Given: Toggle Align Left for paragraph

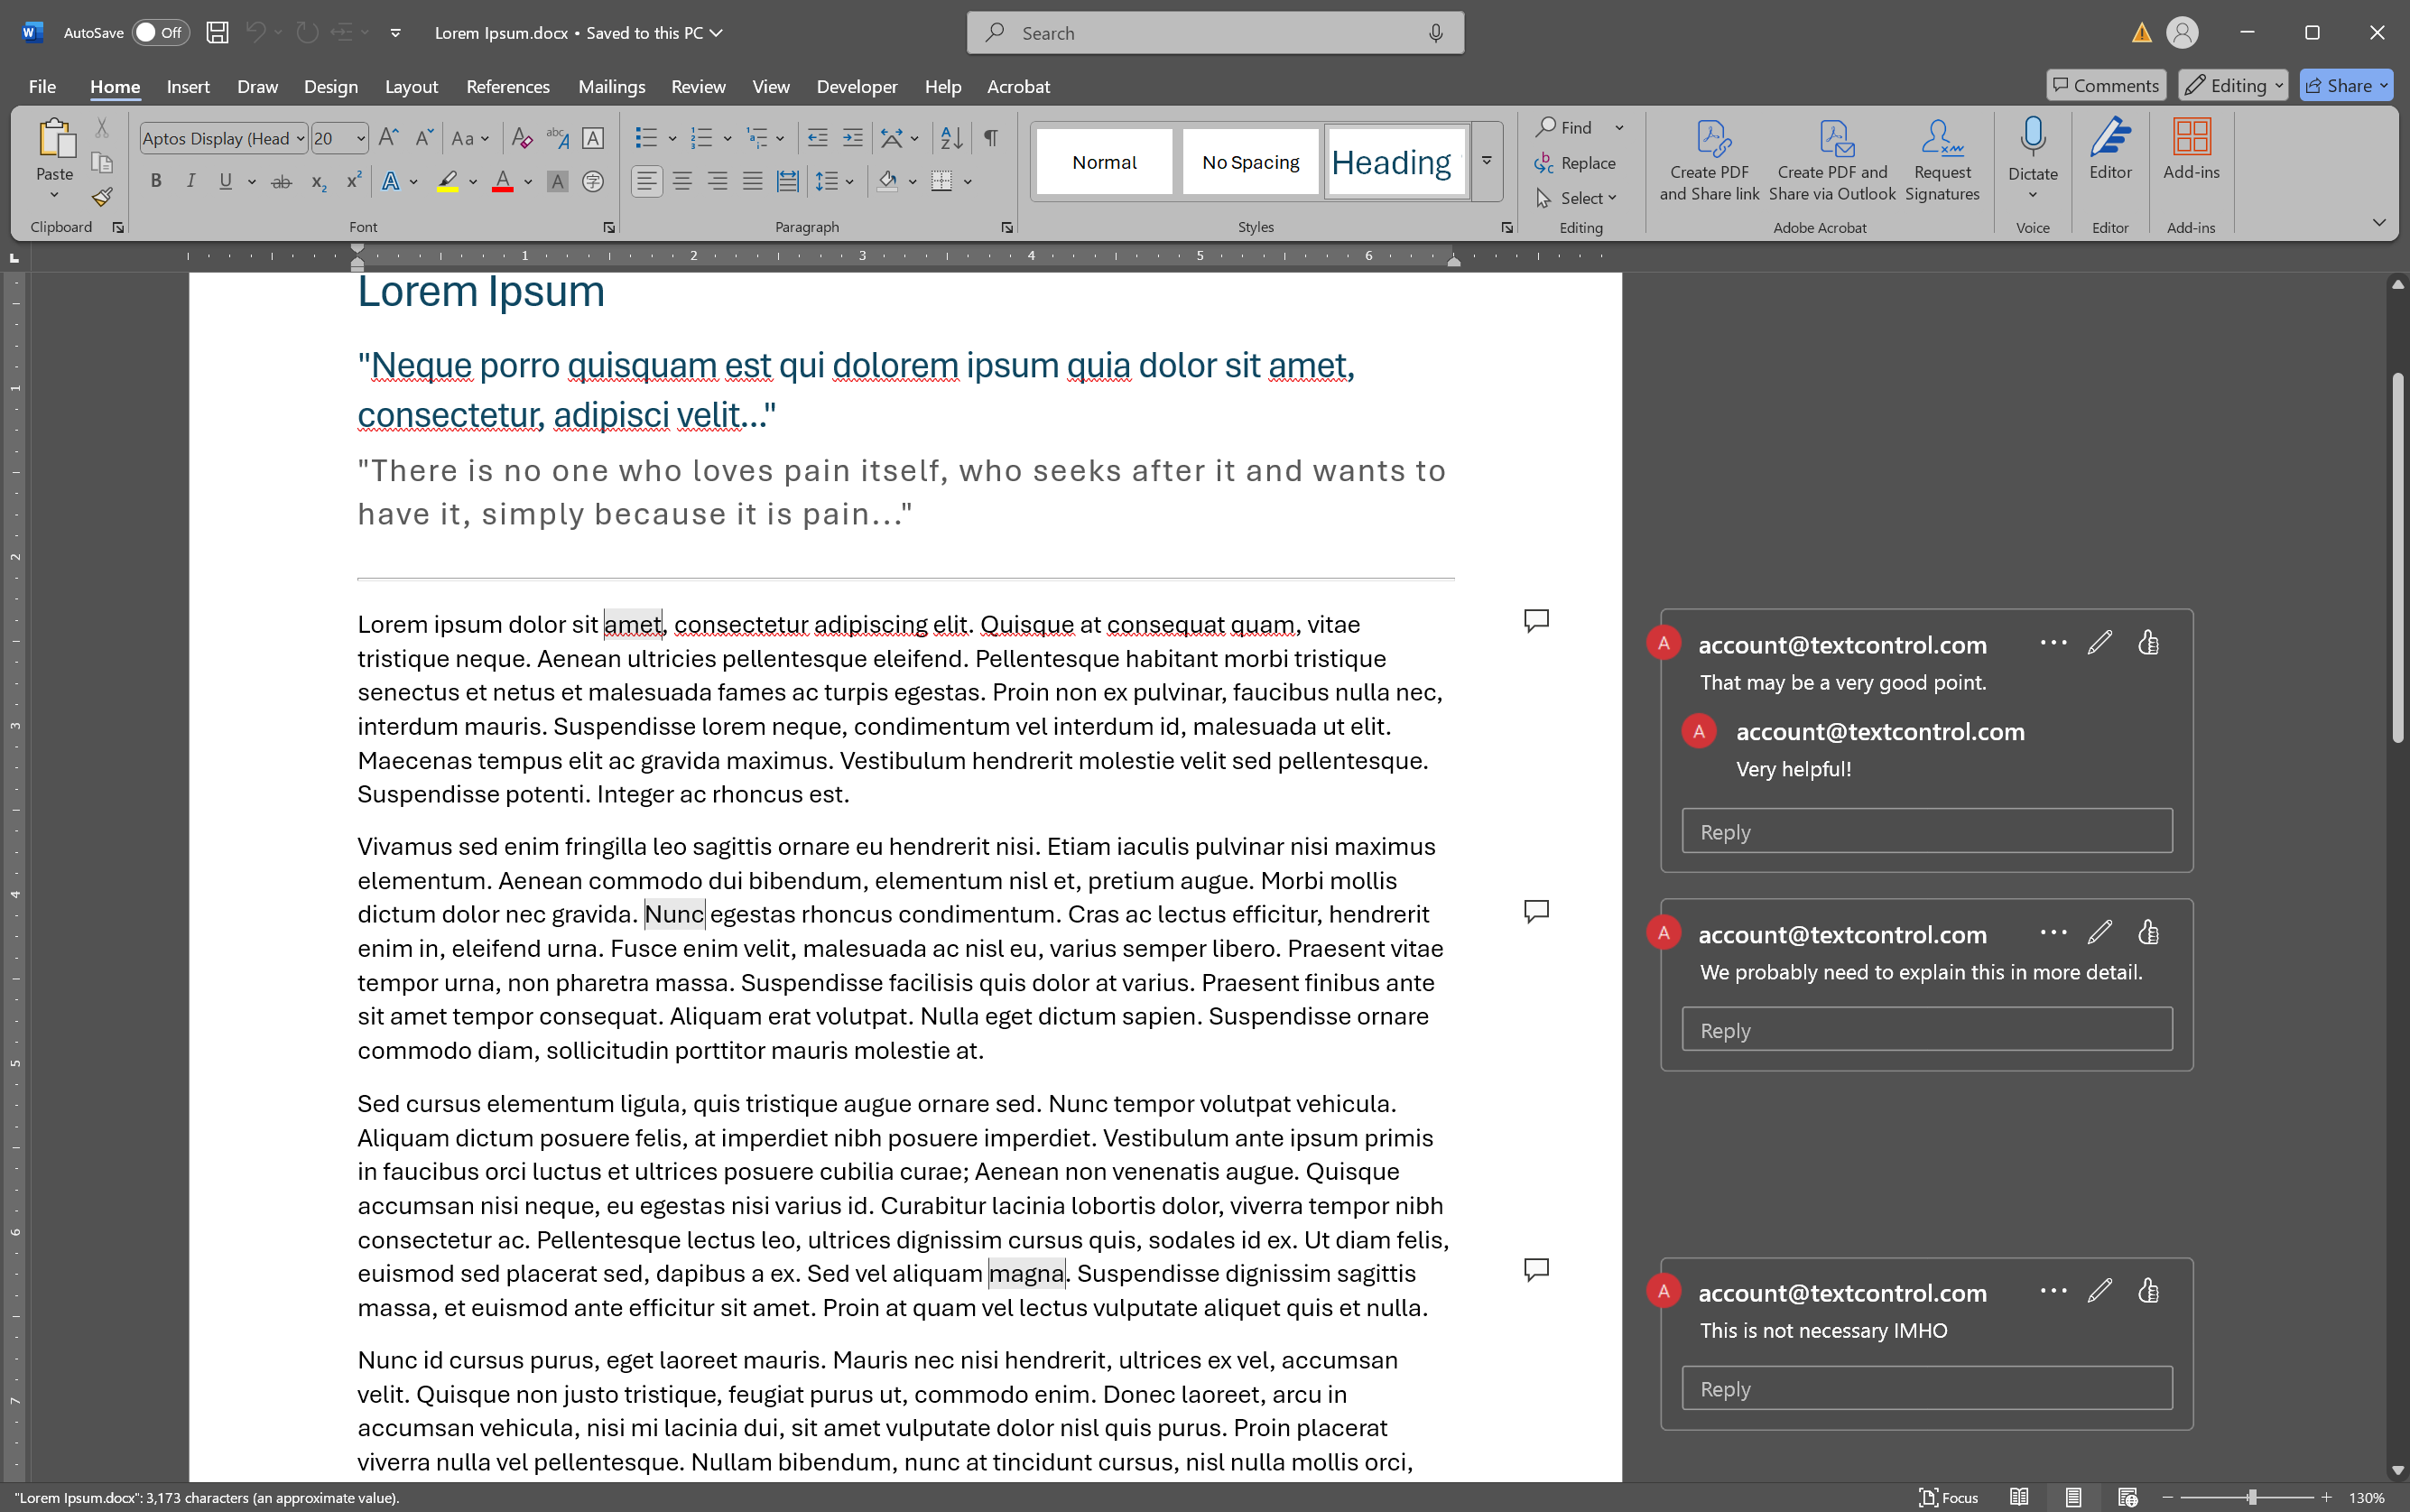Looking at the screenshot, I should (x=647, y=181).
